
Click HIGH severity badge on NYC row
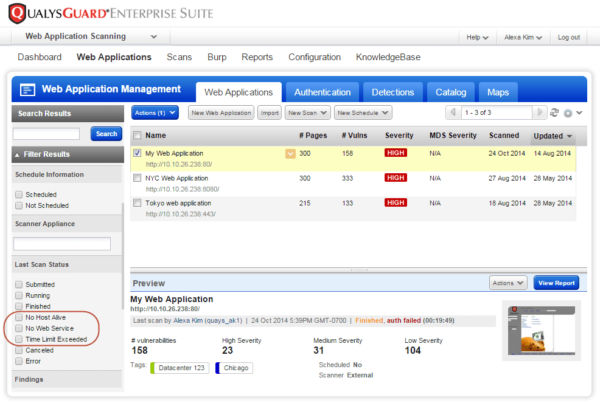(396, 178)
